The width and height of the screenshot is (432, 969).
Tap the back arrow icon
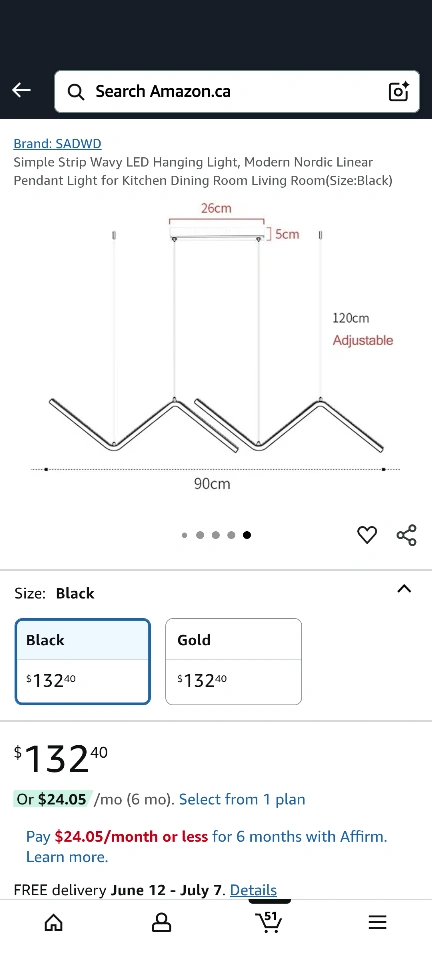pos(21,90)
